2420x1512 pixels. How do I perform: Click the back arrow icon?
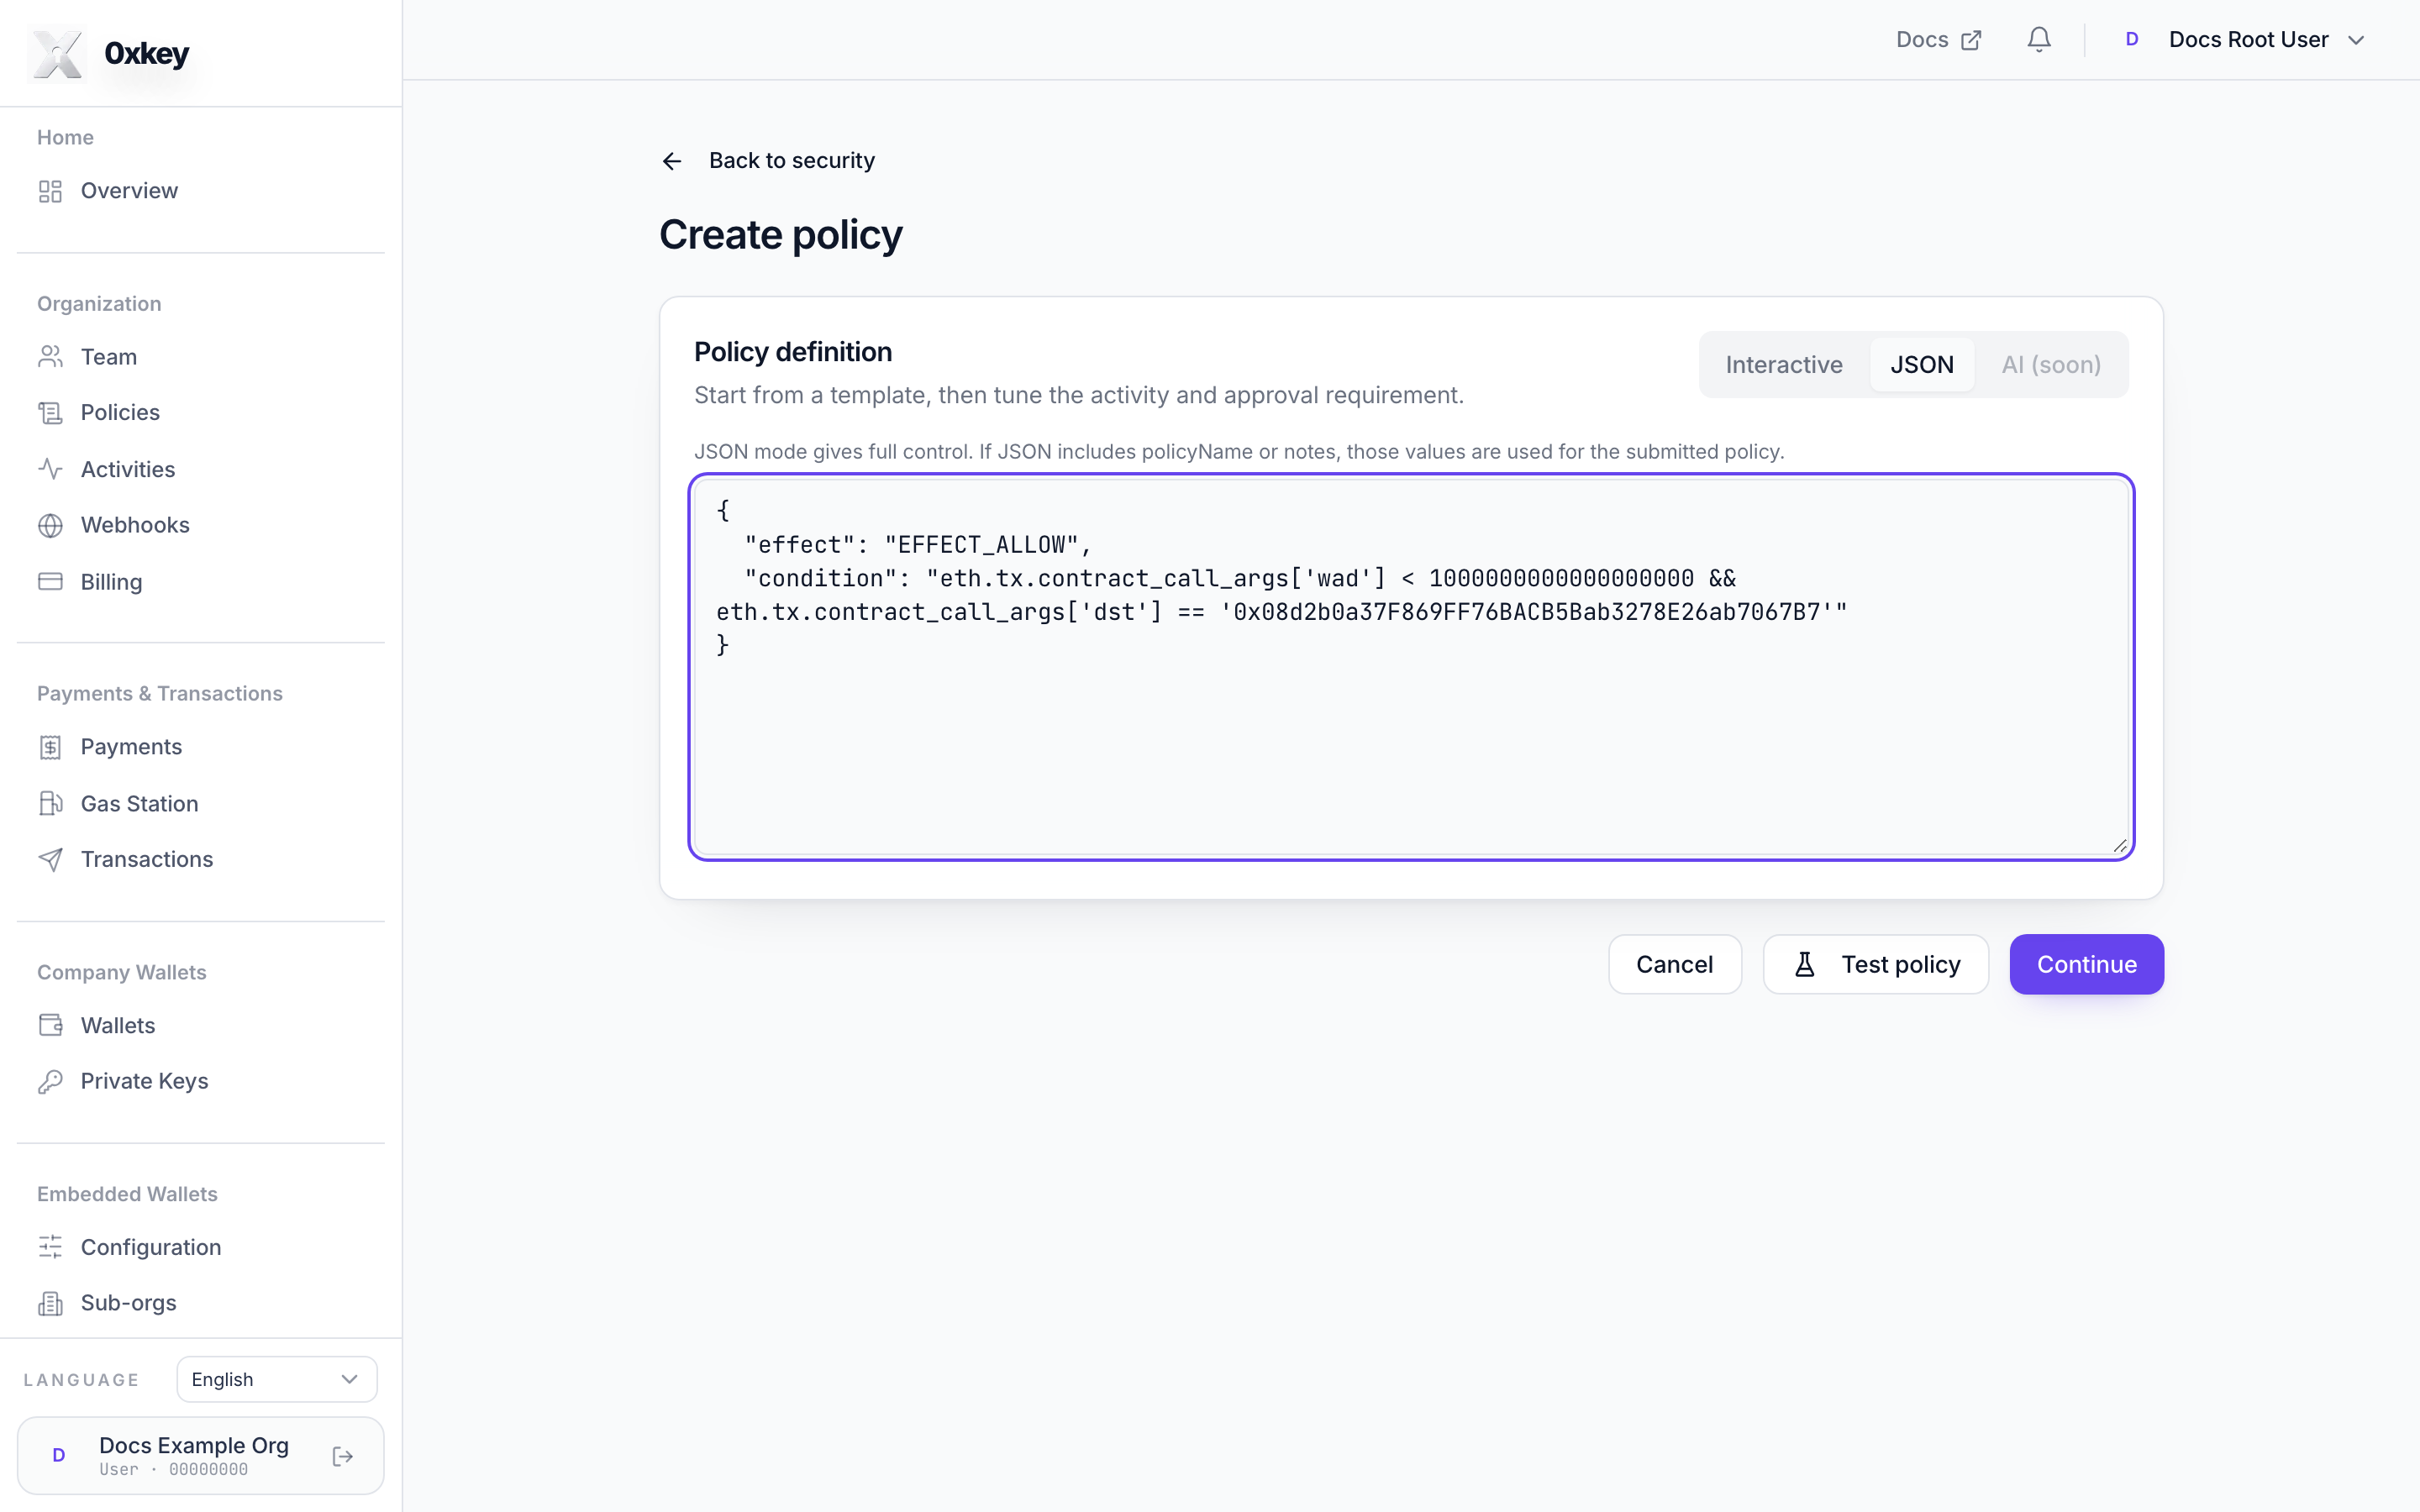point(672,161)
